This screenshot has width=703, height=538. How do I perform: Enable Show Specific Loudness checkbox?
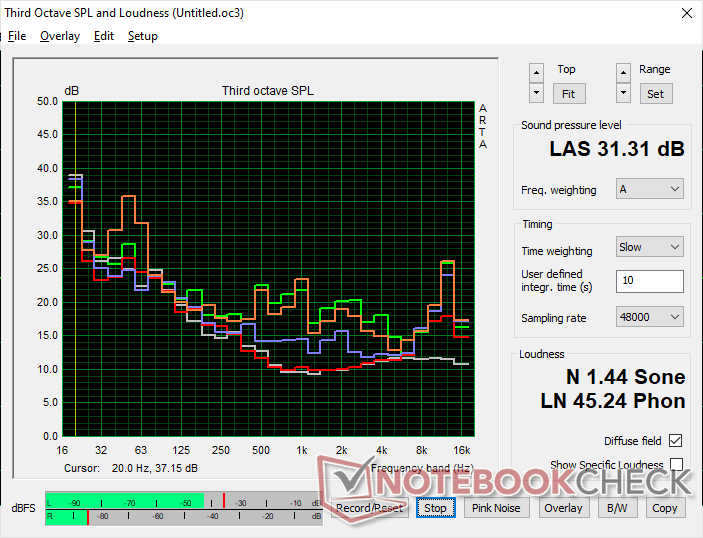tap(676, 464)
